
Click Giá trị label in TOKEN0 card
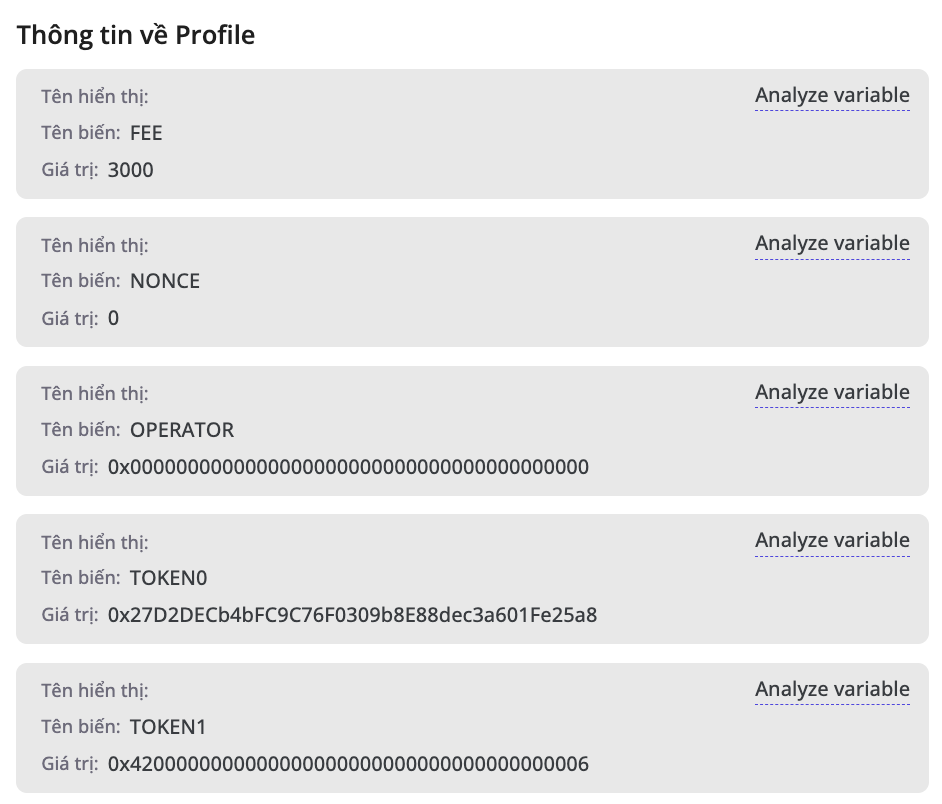point(70,616)
